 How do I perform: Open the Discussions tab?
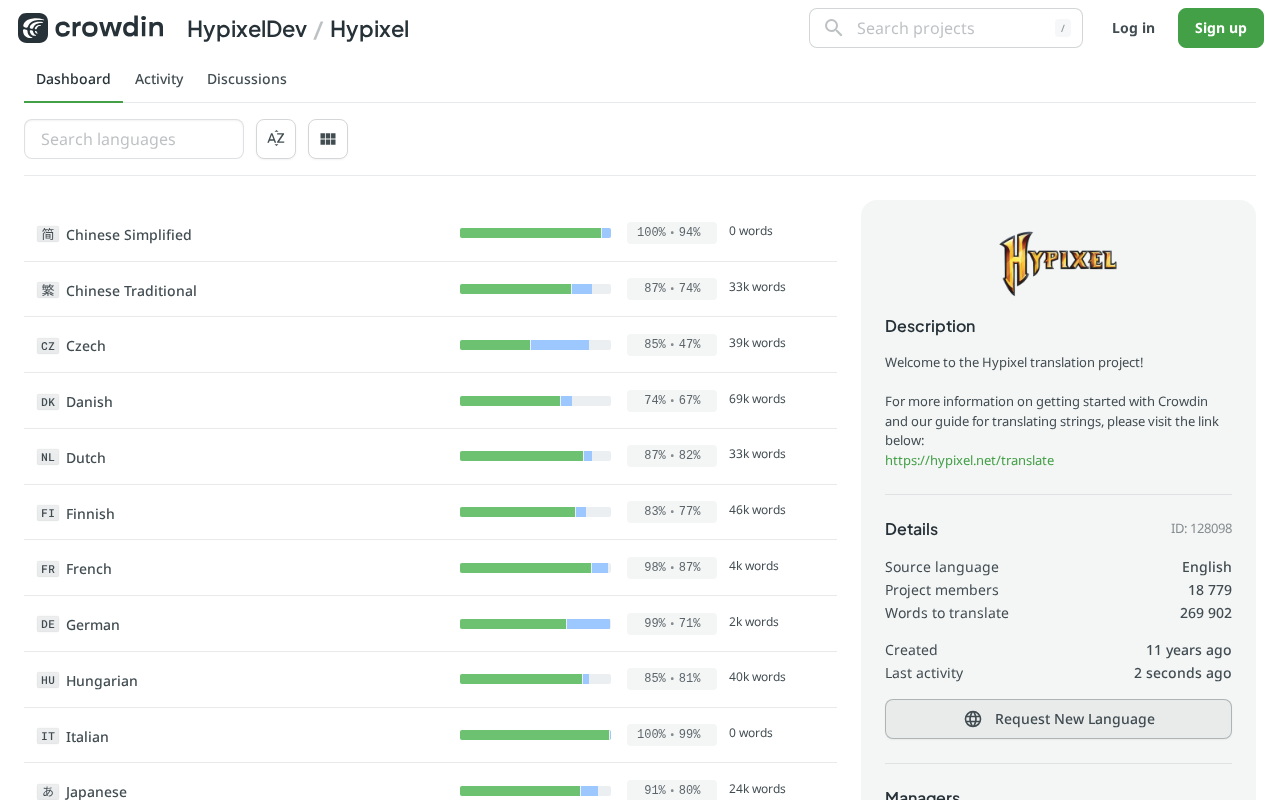tap(247, 79)
